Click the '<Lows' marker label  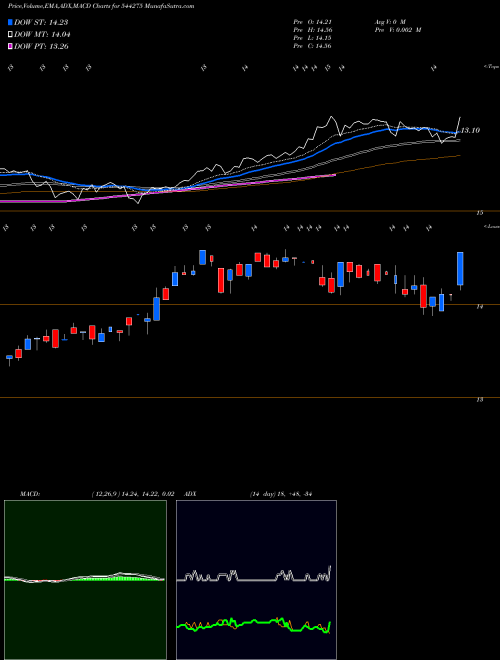pyautogui.click(x=491, y=226)
